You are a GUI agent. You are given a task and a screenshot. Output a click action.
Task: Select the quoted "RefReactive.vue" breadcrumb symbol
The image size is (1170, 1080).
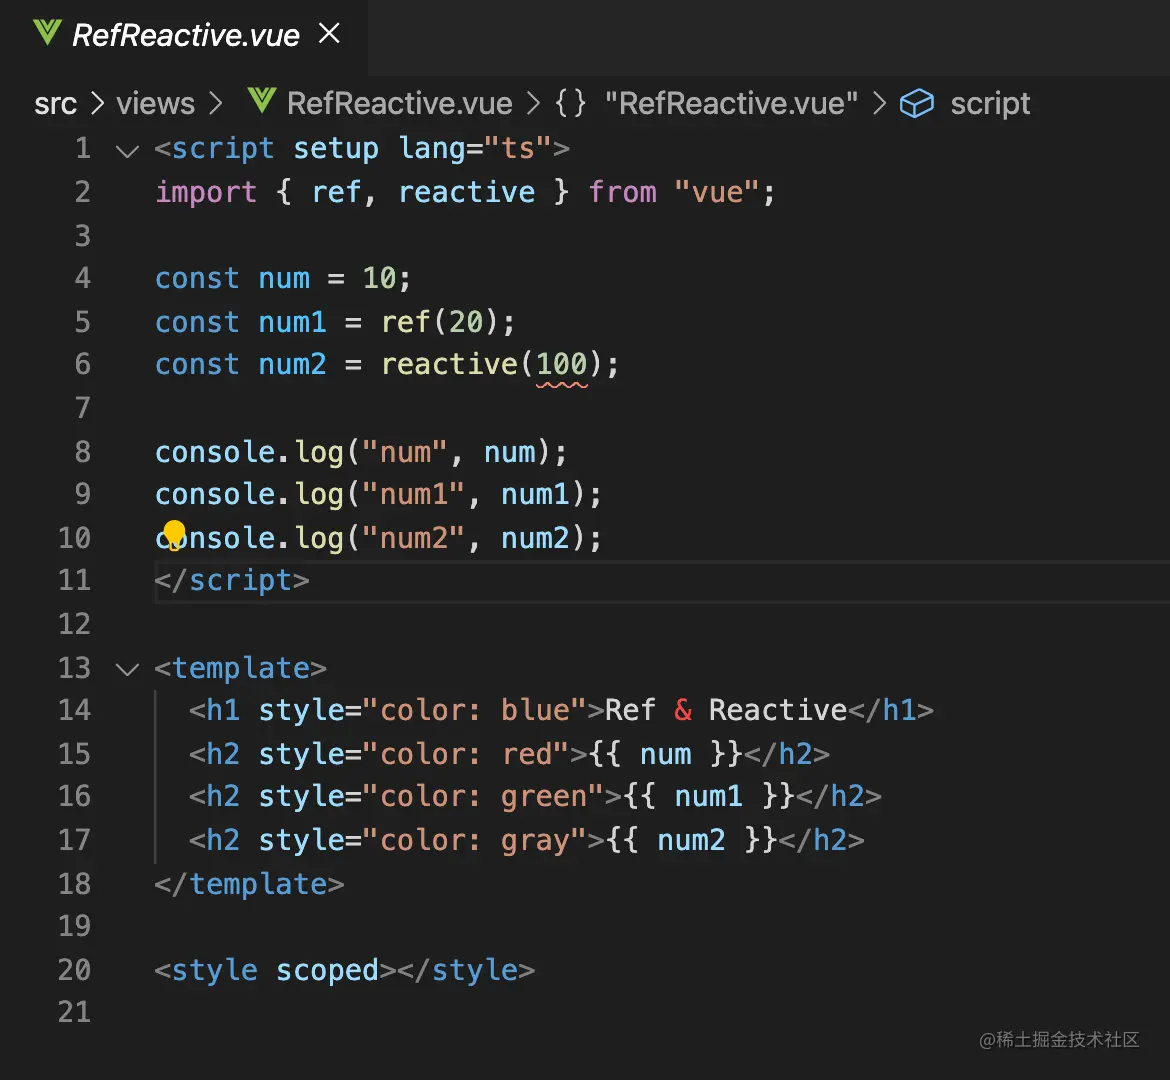click(x=731, y=104)
